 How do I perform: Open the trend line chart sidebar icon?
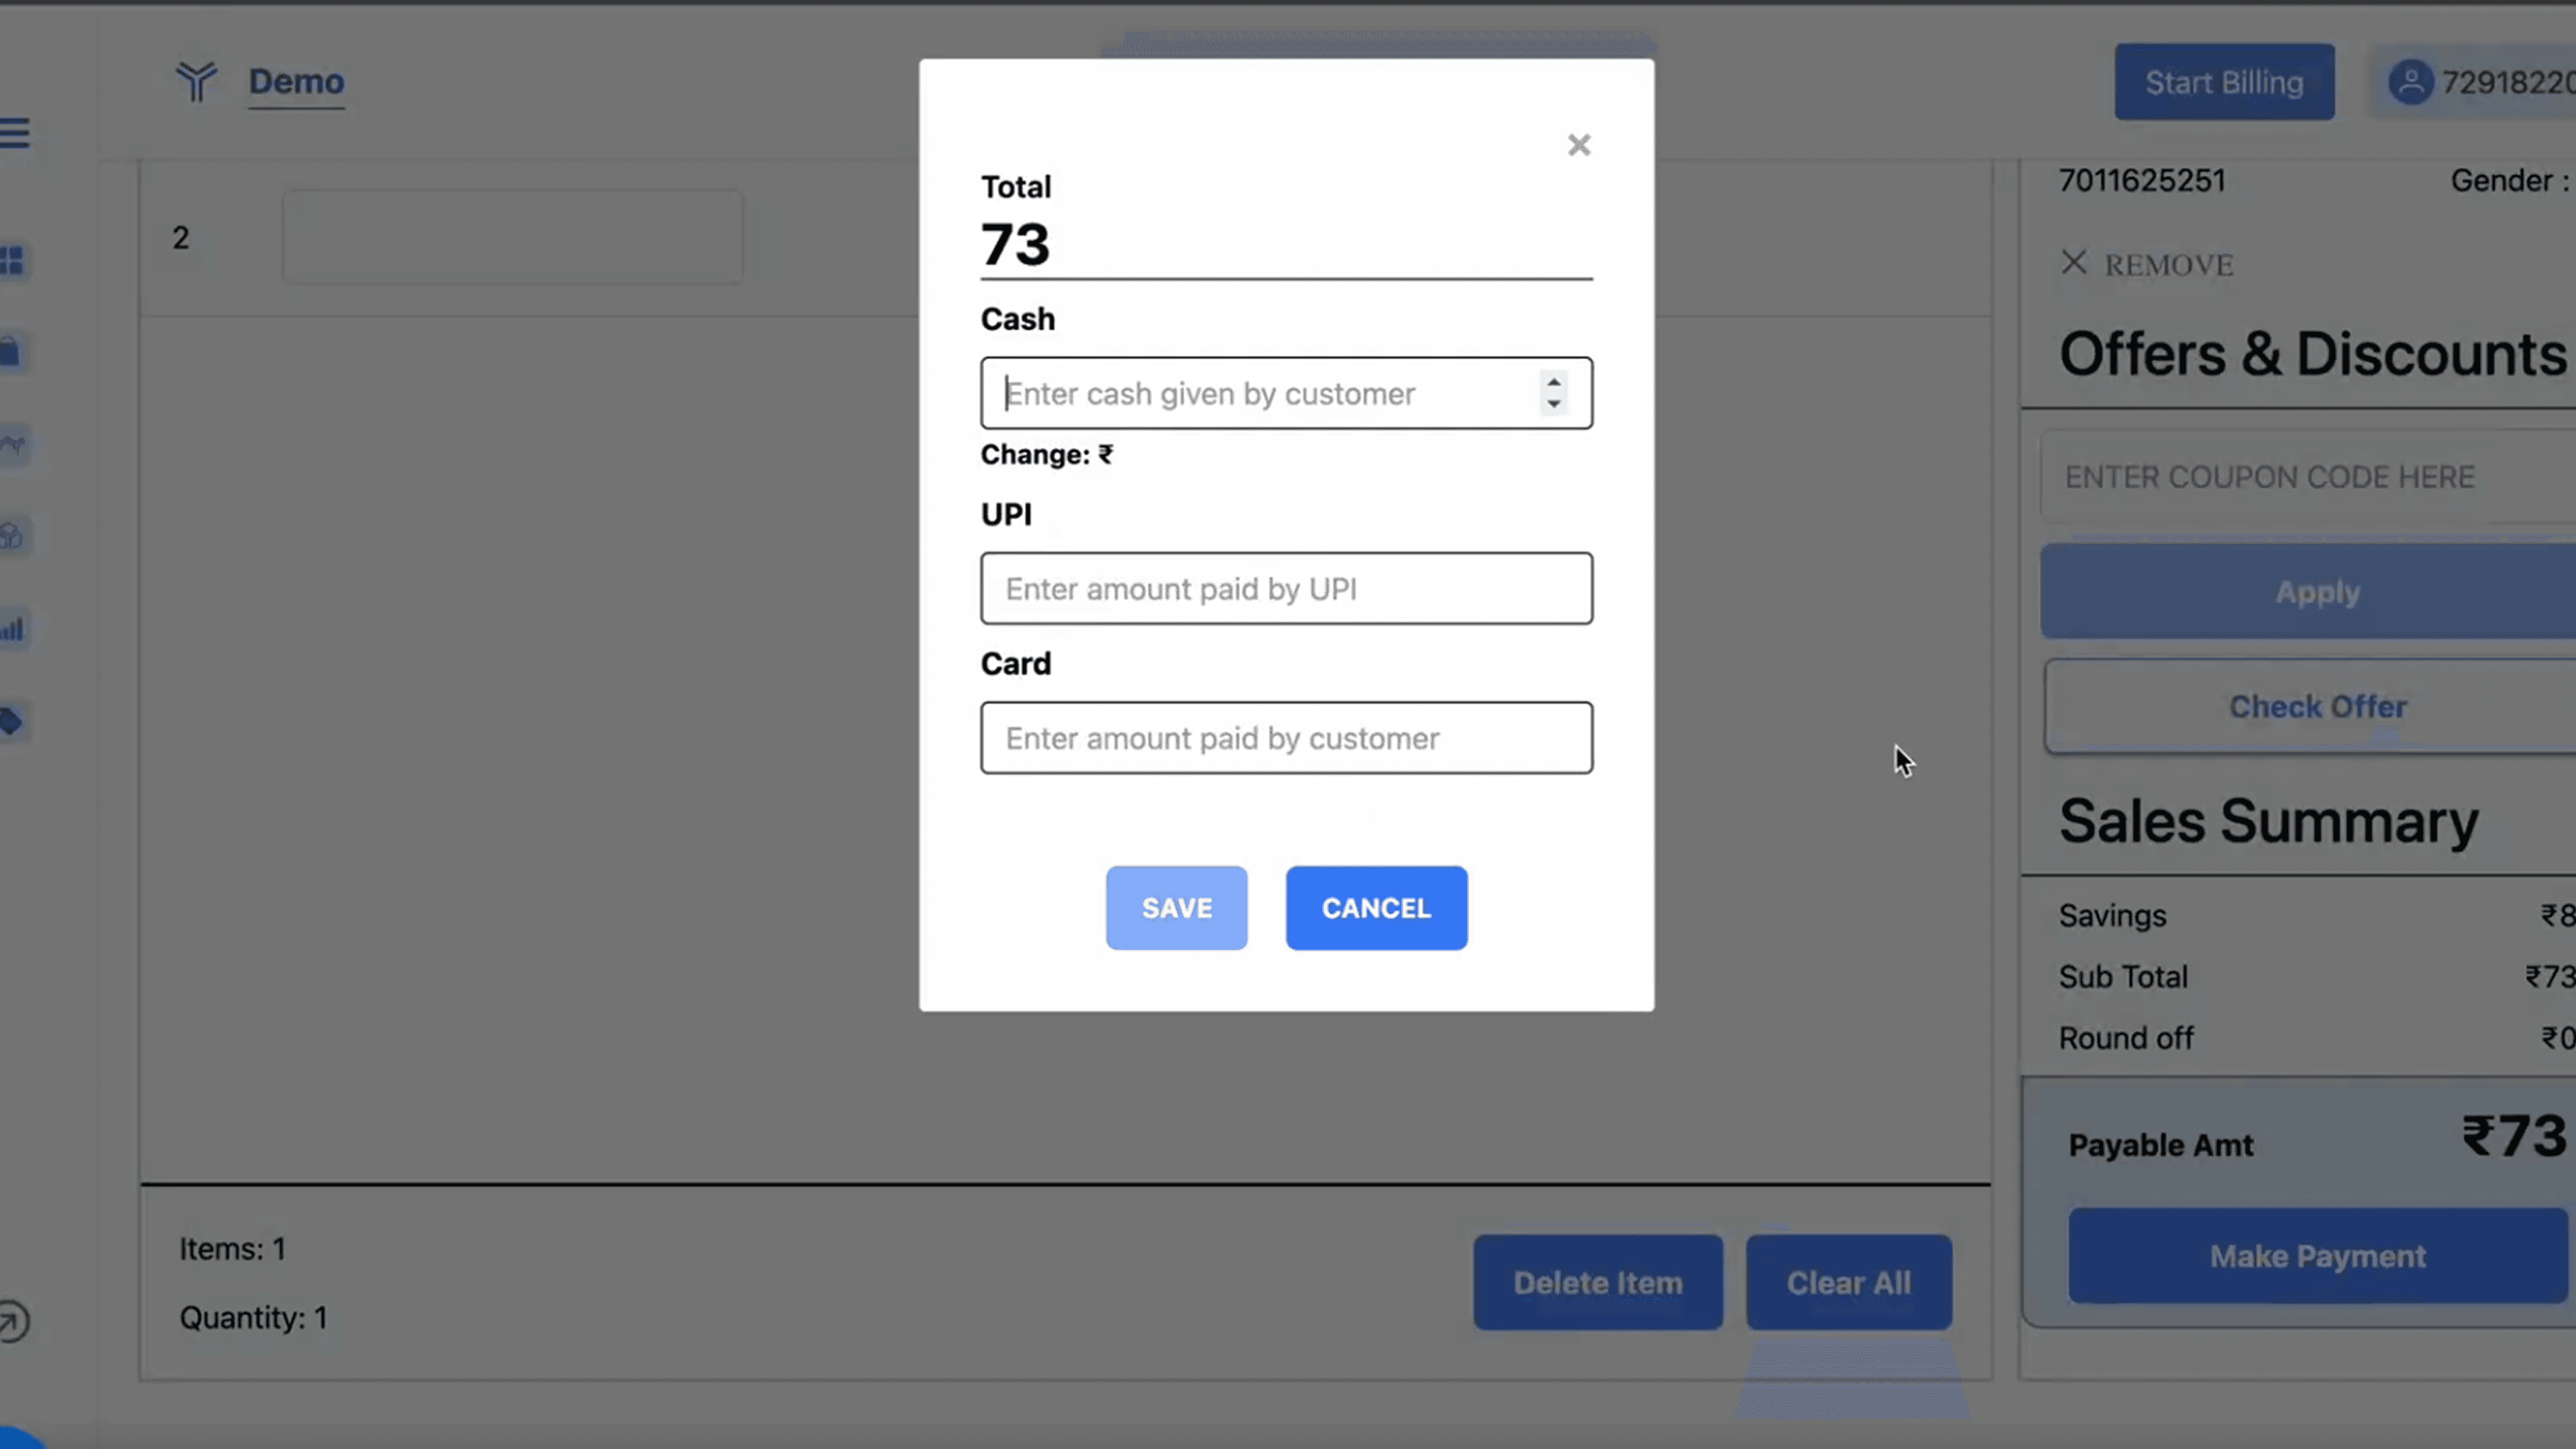[12, 445]
